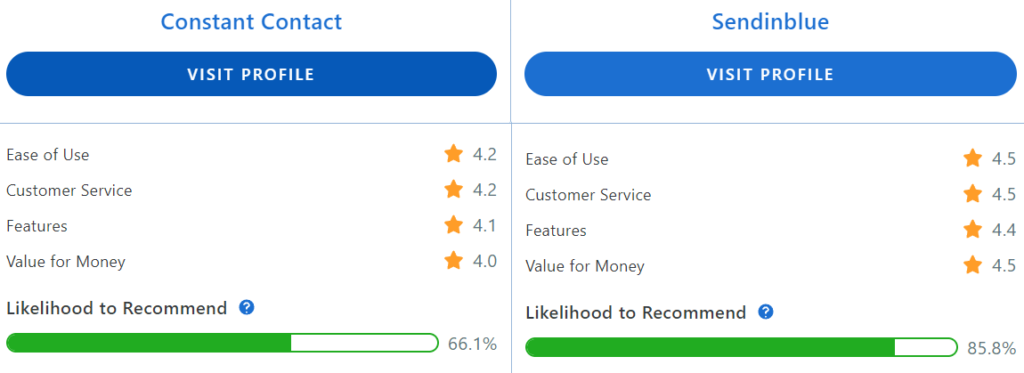Click Constant Contact Ease of Use label
Screen dimensions: 1024x373
point(48,155)
